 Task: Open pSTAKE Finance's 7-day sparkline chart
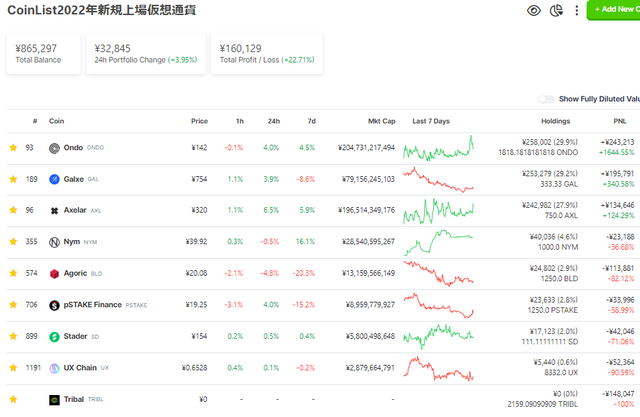(x=438, y=305)
